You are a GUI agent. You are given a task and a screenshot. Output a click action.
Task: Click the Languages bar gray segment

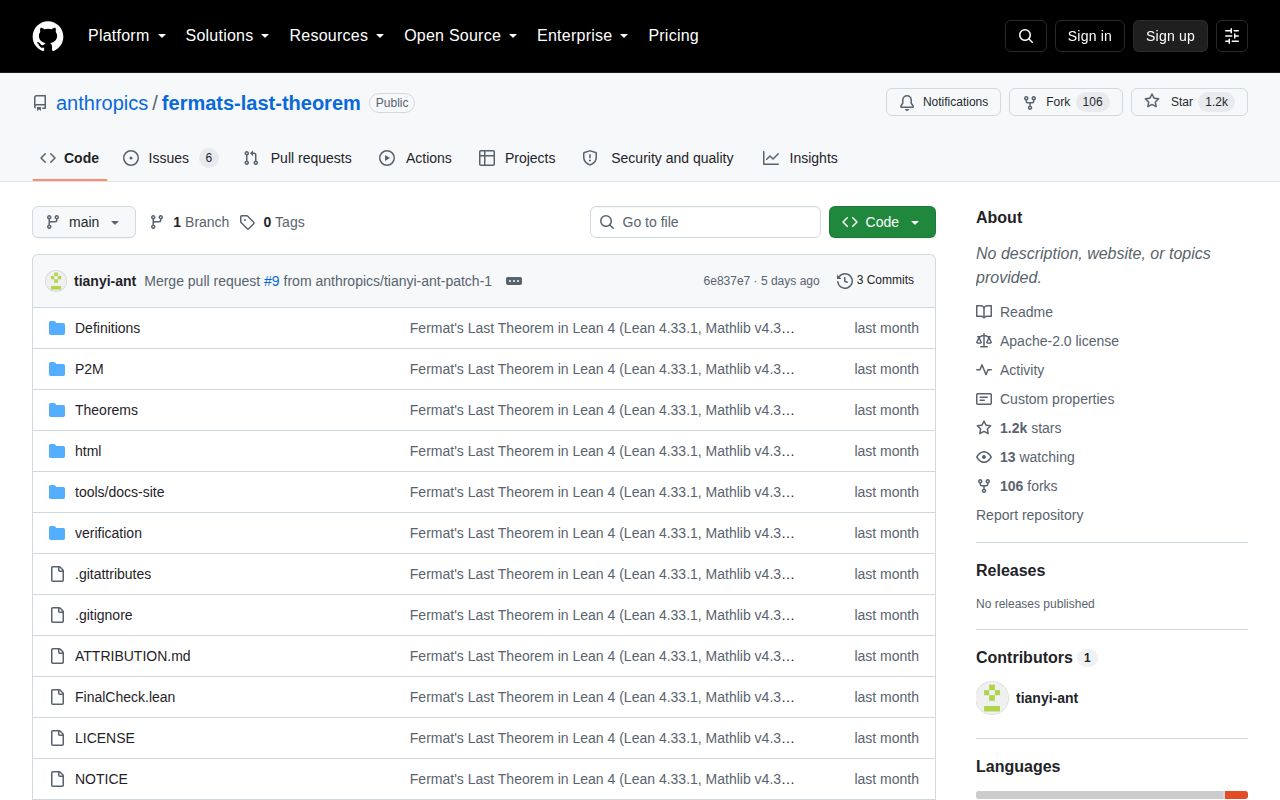1100,795
